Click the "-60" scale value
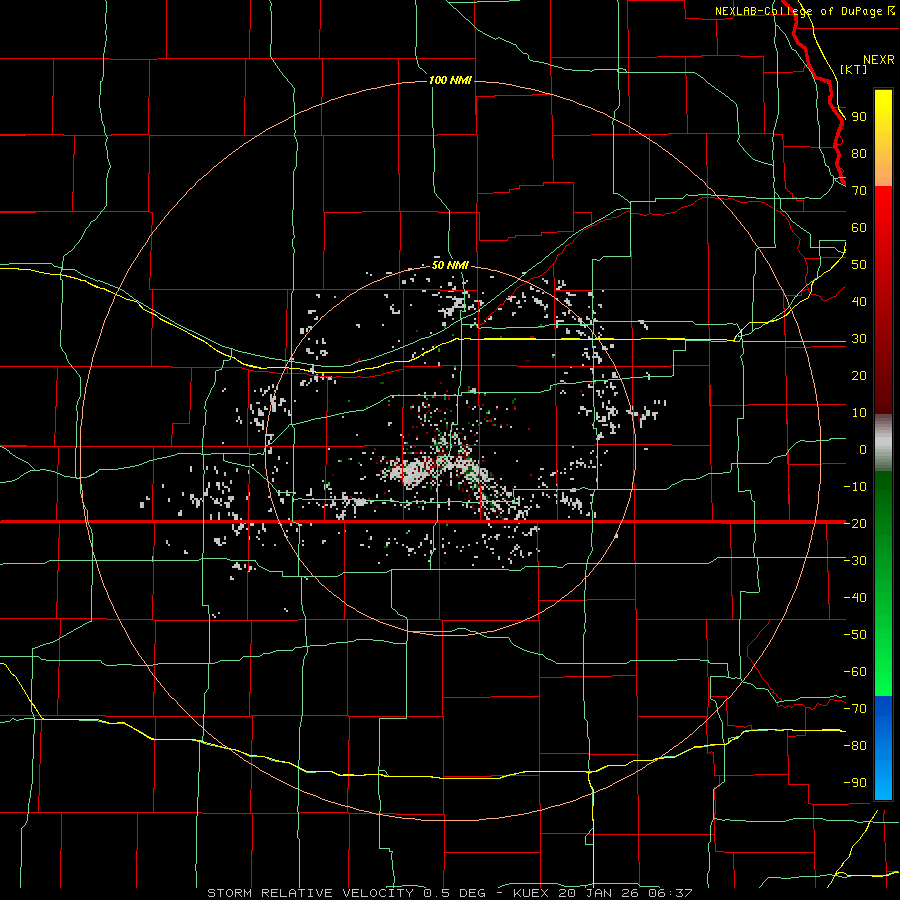 (855, 672)
